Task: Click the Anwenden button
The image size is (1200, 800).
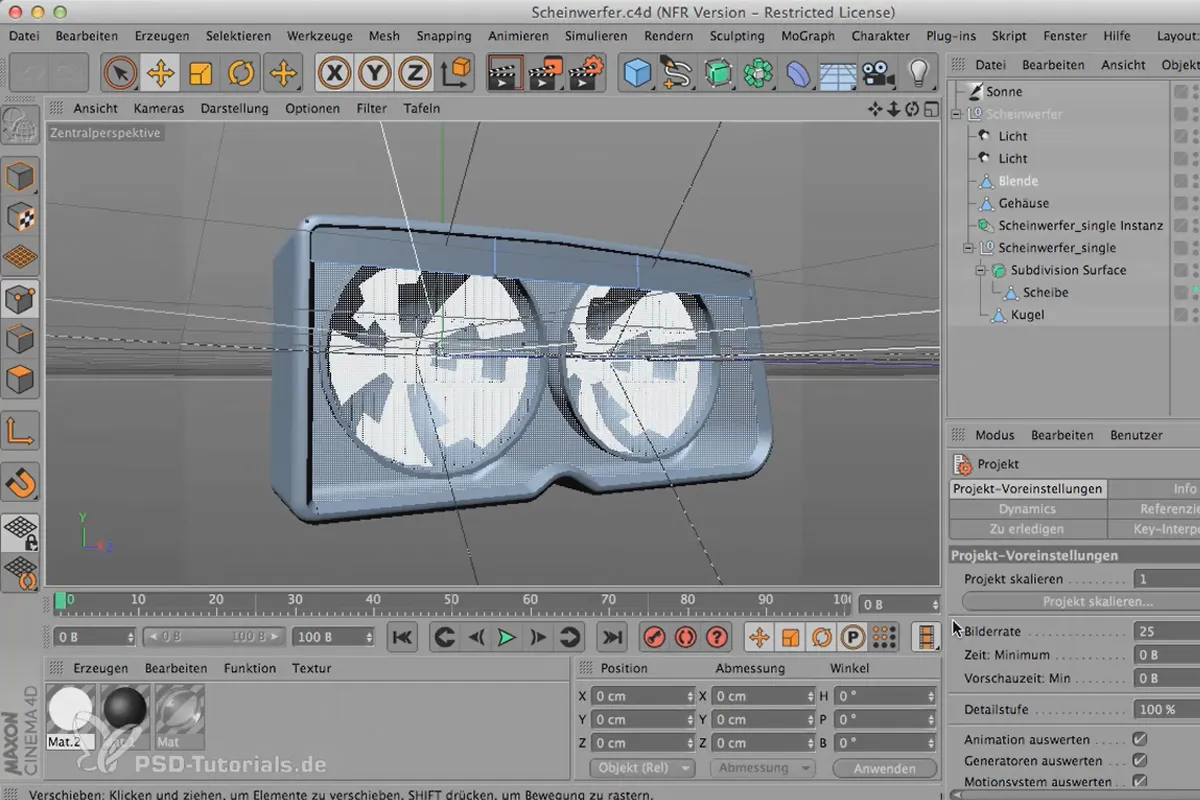Action: 885,769
